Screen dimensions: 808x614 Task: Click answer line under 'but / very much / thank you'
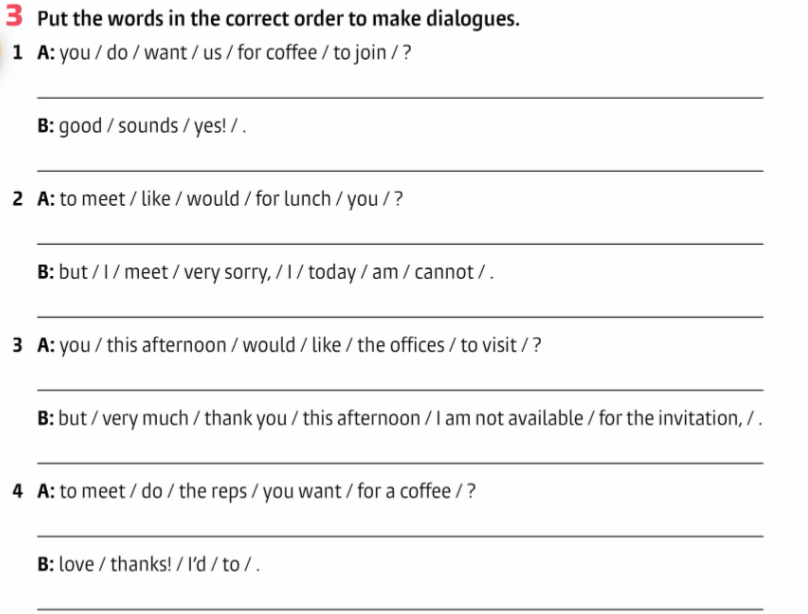400,463
